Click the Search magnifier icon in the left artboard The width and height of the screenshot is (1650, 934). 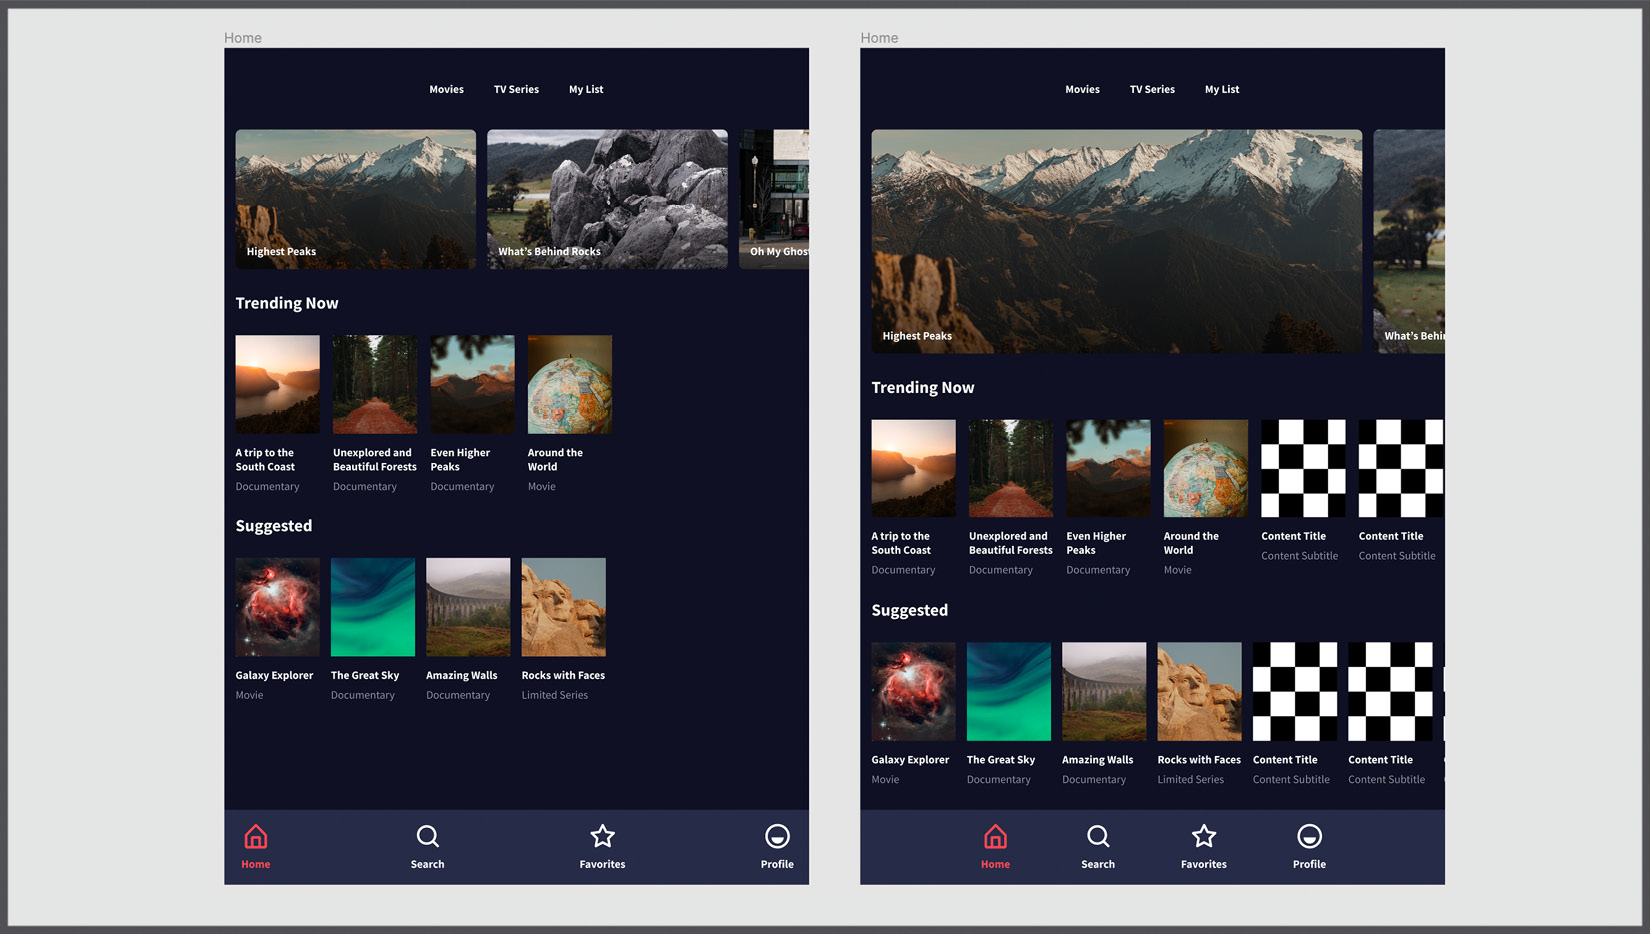pyautogui.click(x=427, y=837)
